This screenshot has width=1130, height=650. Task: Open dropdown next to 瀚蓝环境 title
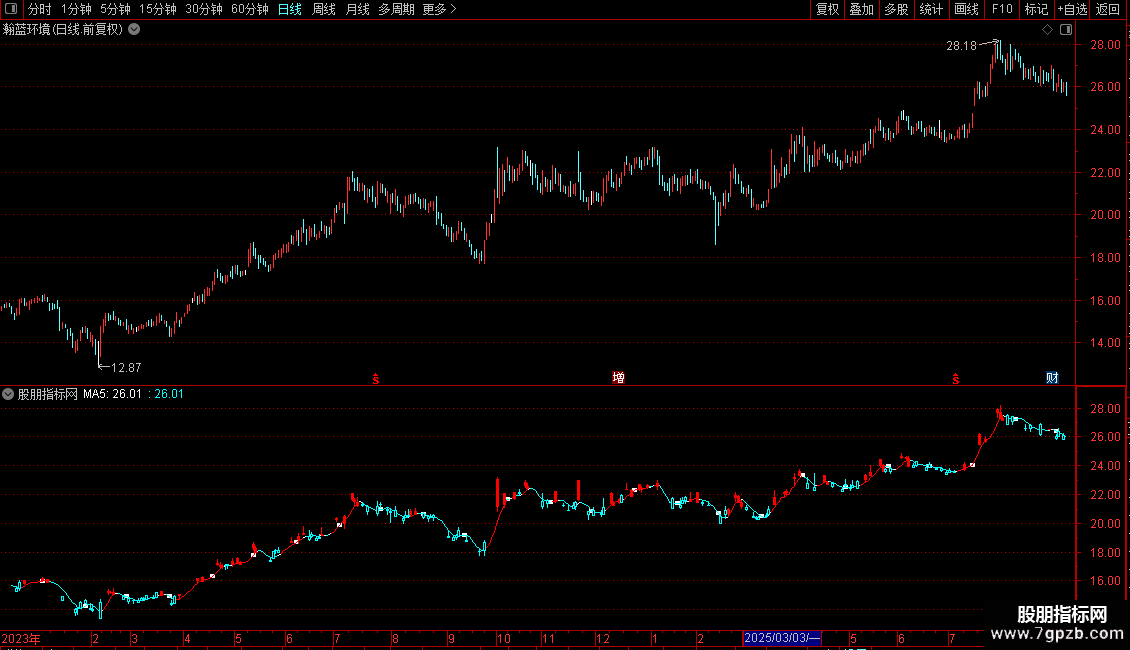tap(134, 30)
